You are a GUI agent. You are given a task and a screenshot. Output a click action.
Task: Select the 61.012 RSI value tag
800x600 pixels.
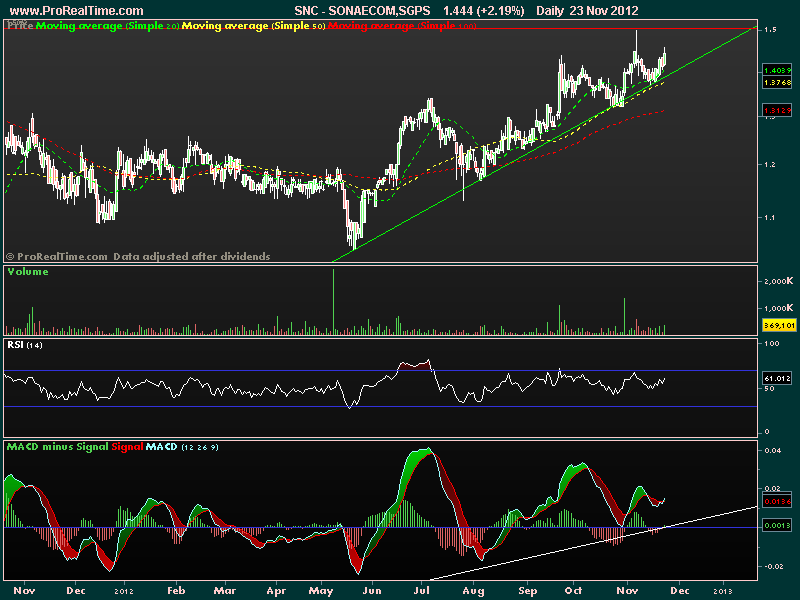coord(777,378)
